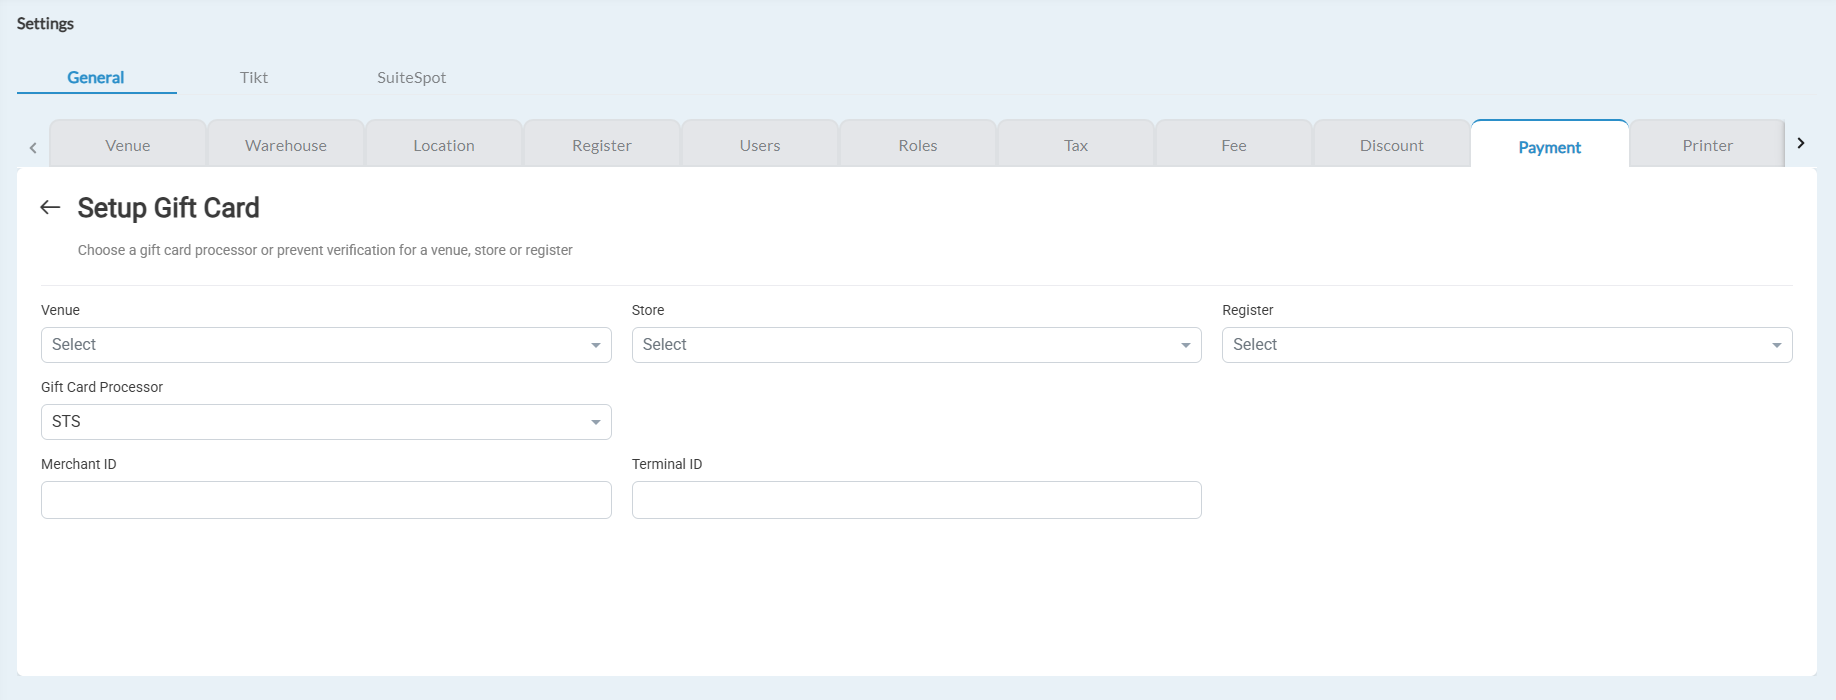Open the Printer tab
The height and width of the screenshot is (700, 1836).
pyautogui.click(x=1707, y=146)
